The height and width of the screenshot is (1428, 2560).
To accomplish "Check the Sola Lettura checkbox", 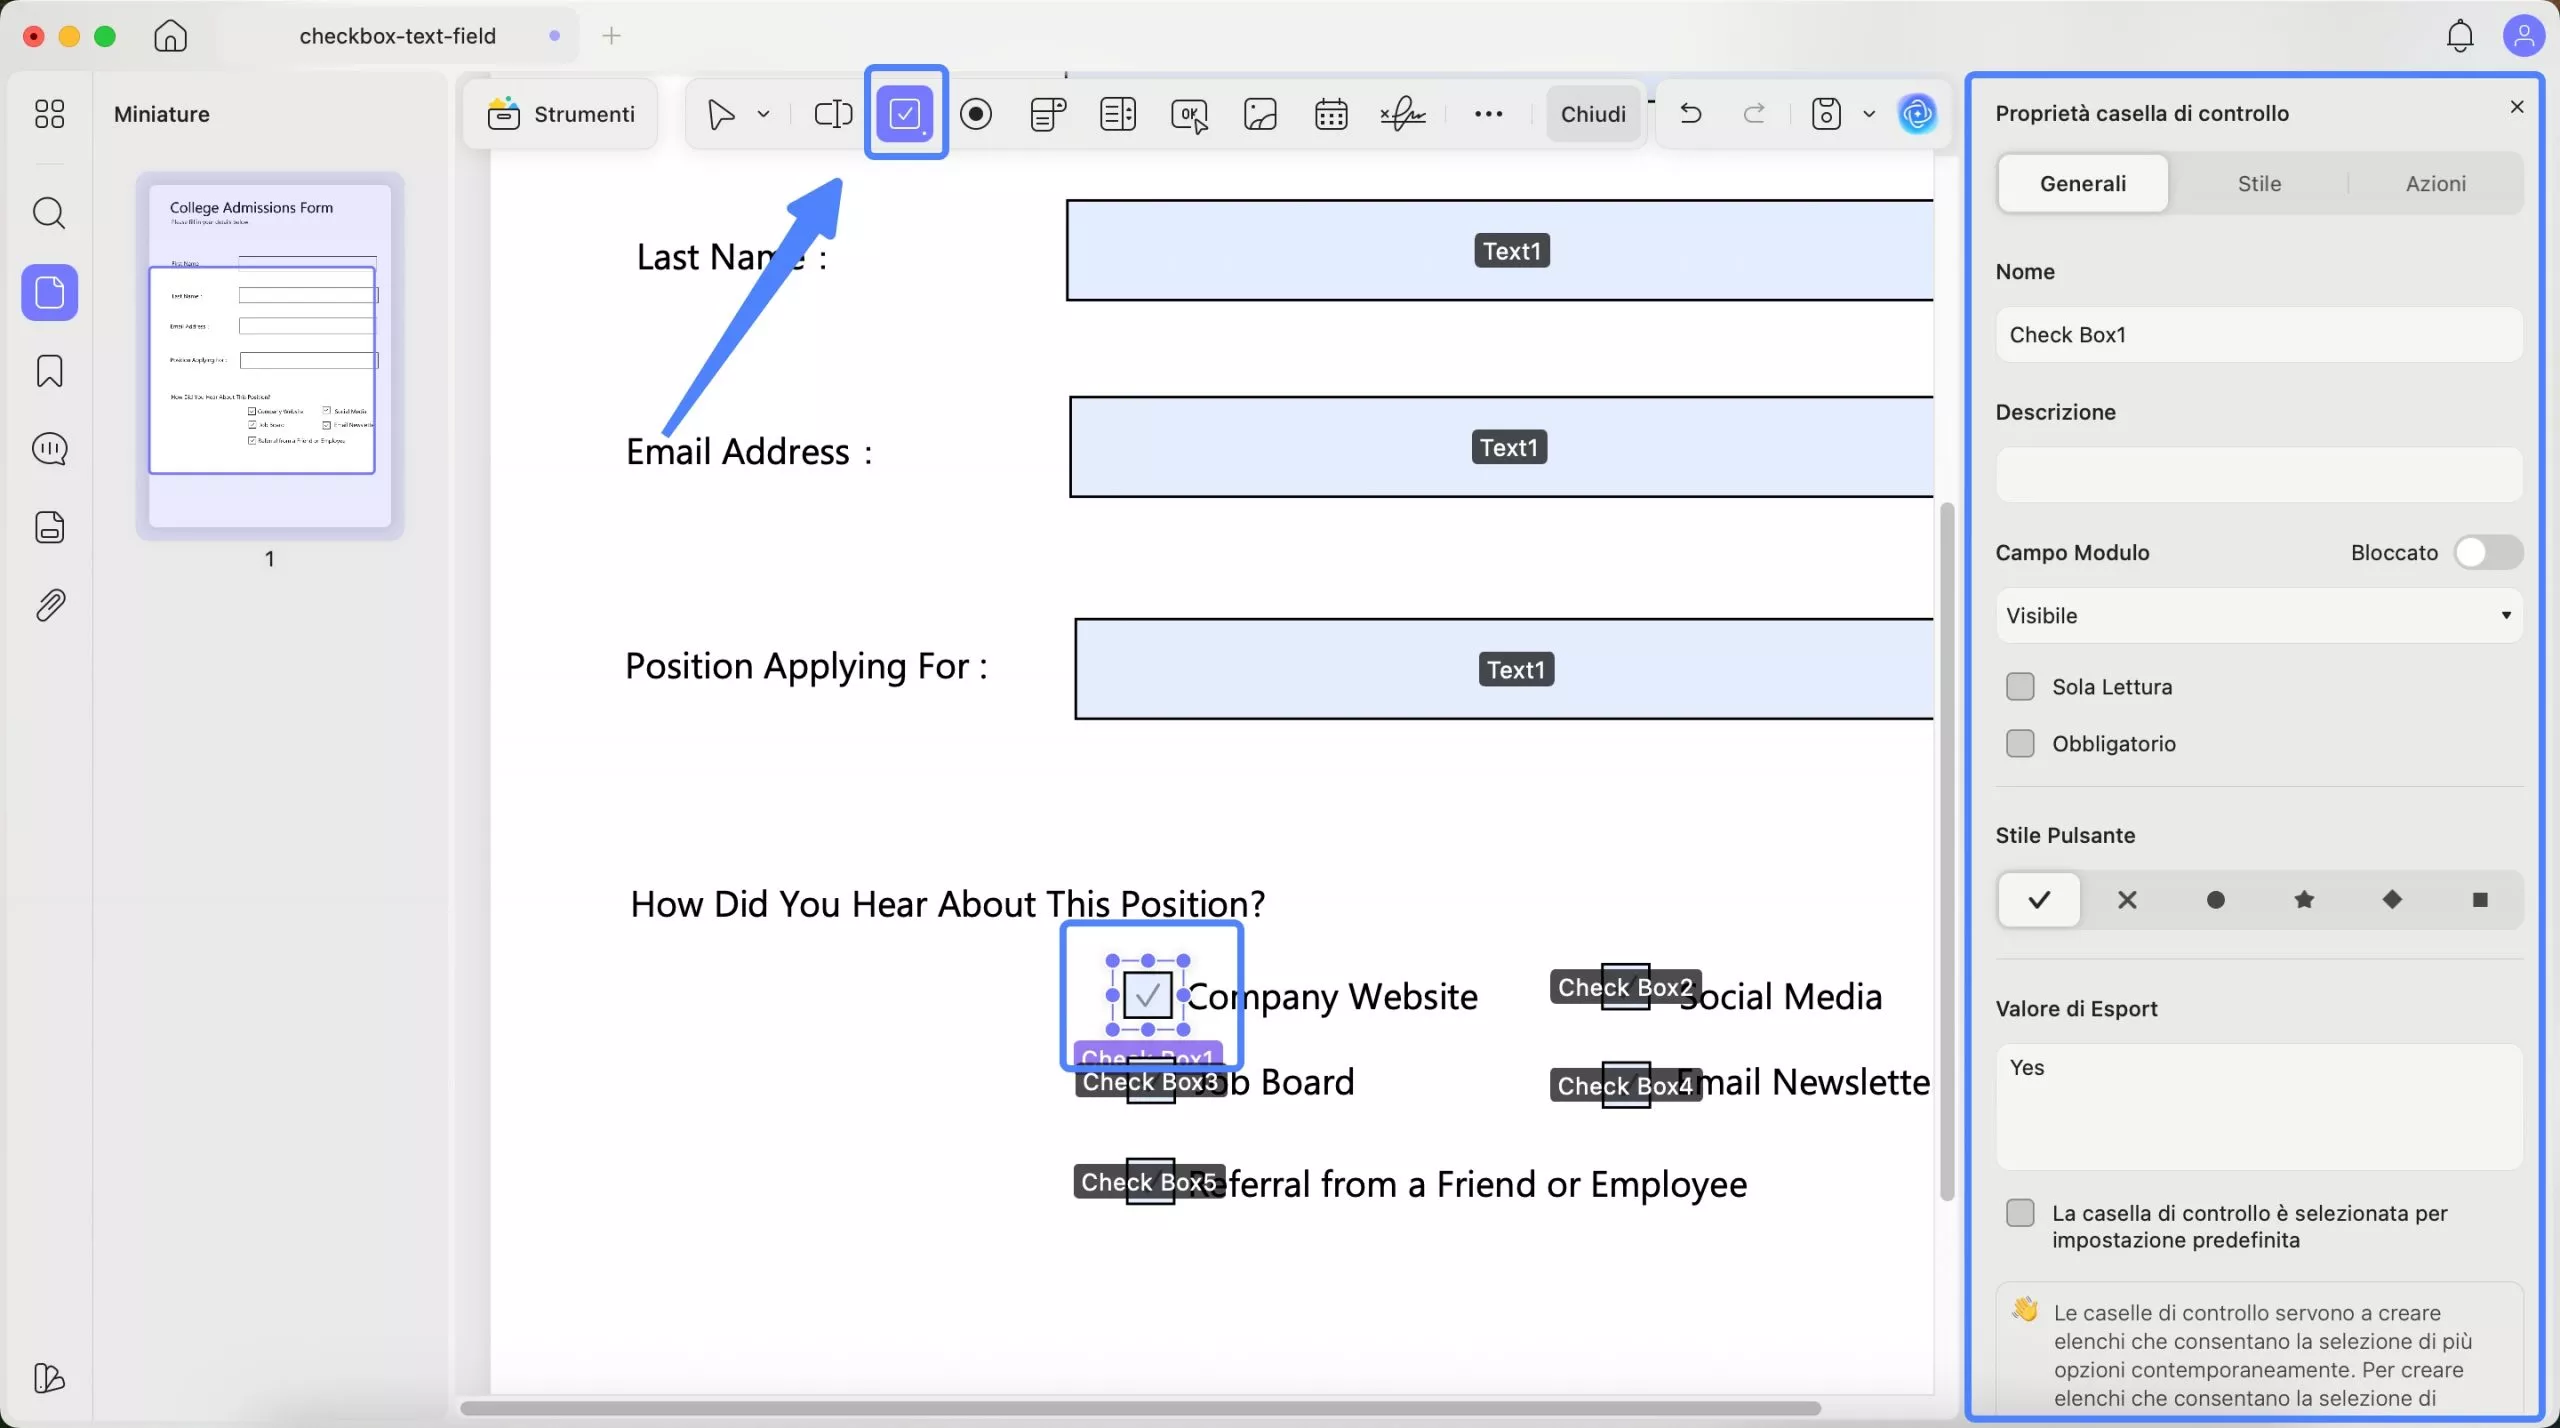I will (x=2020, y=687).
